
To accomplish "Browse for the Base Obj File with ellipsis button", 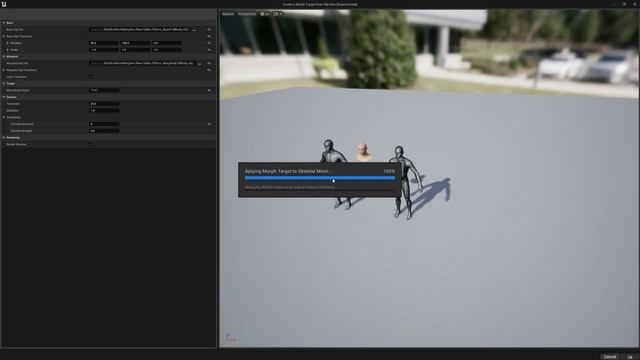I will click(194, 29).
